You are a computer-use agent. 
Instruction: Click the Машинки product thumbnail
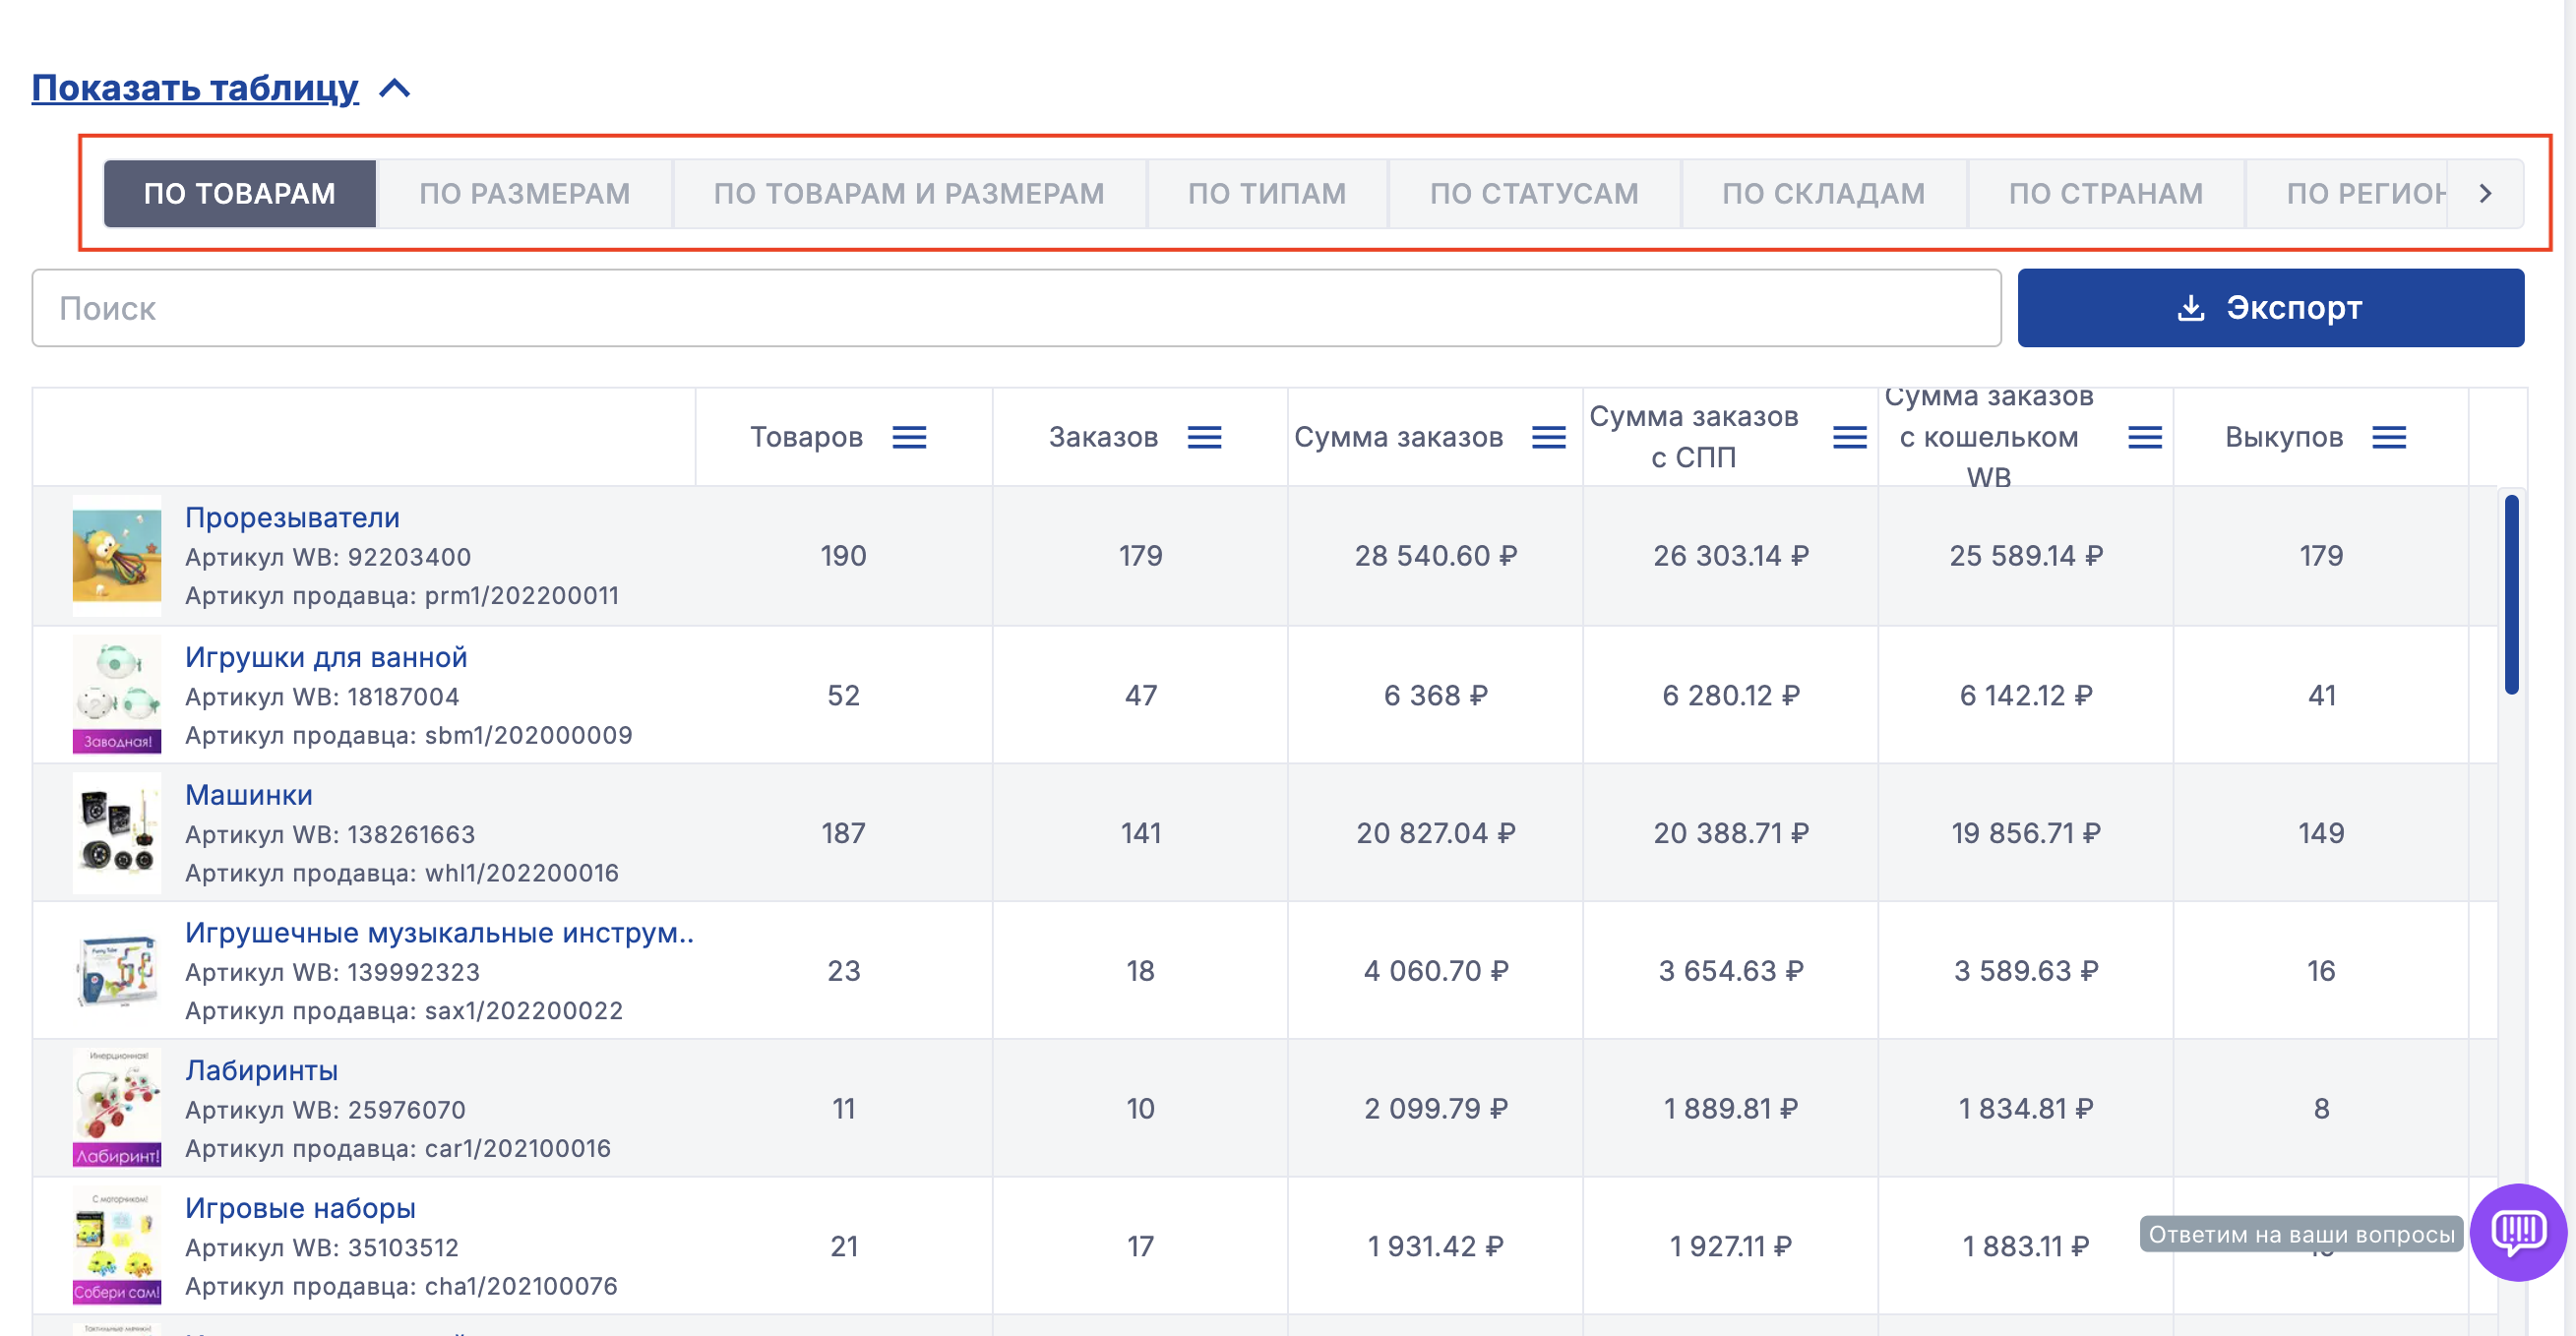point(117,833)
